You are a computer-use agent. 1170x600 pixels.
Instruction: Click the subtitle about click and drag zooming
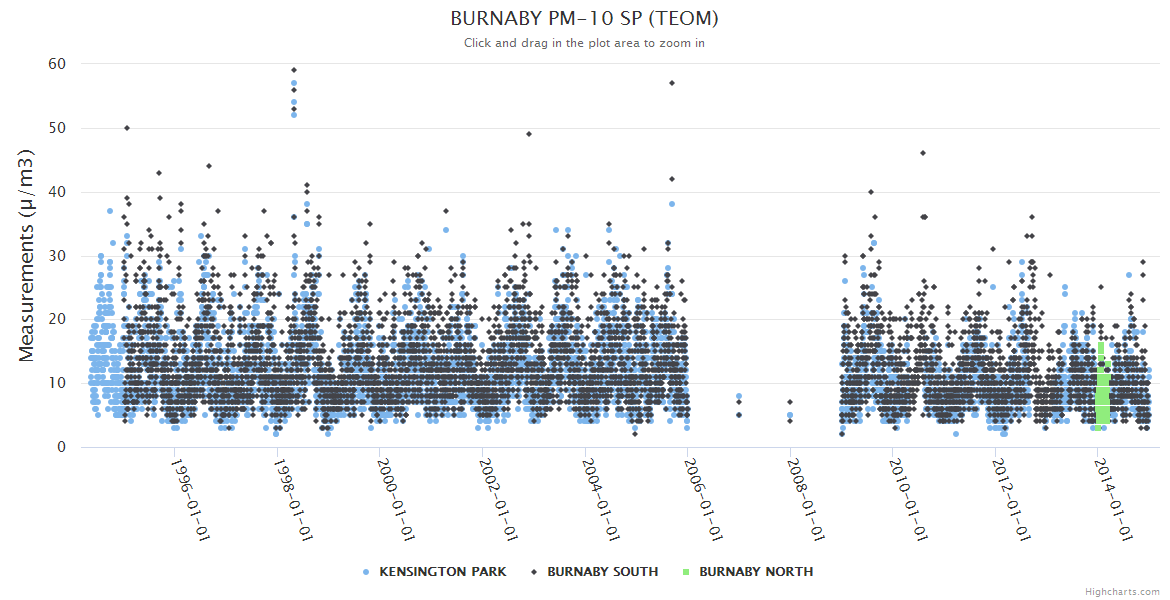[x=584, y=43]
